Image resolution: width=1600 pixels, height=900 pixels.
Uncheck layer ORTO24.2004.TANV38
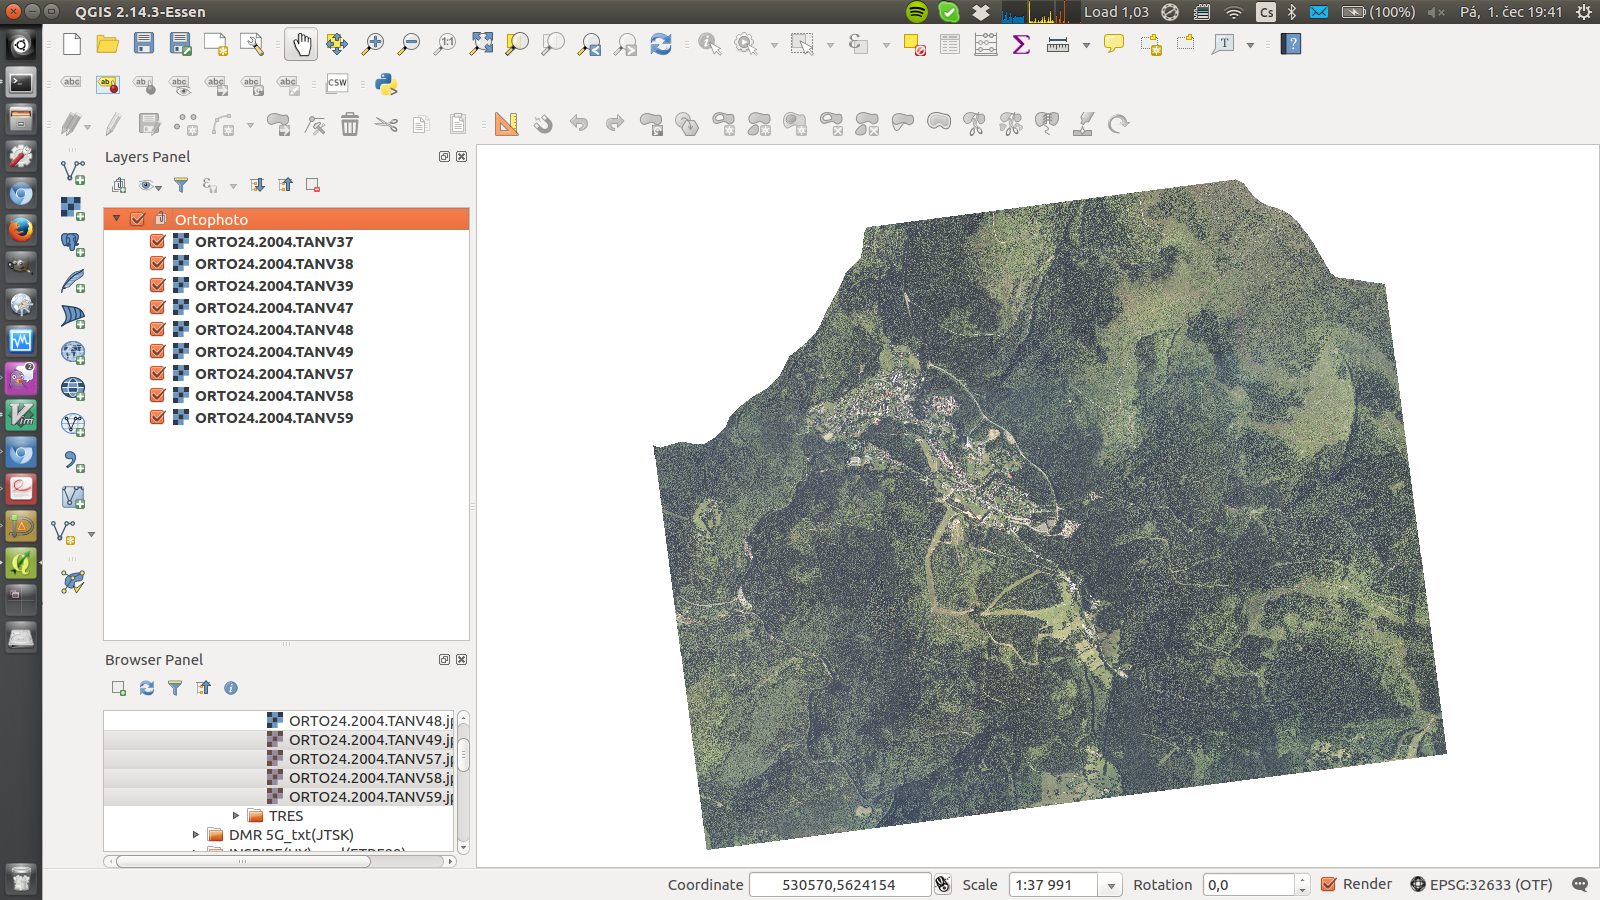click(157, 263)
